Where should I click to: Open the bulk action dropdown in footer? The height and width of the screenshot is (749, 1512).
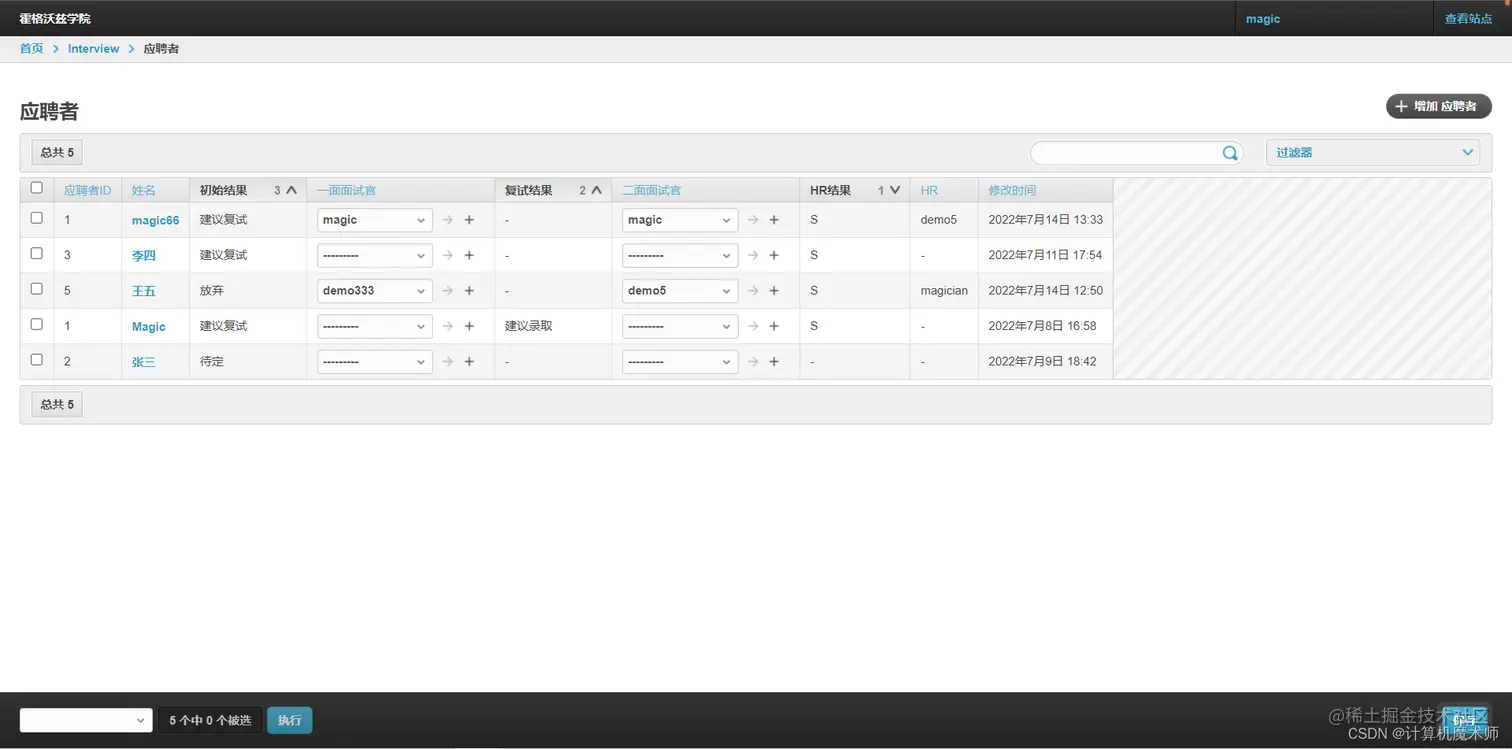[86, 720]
